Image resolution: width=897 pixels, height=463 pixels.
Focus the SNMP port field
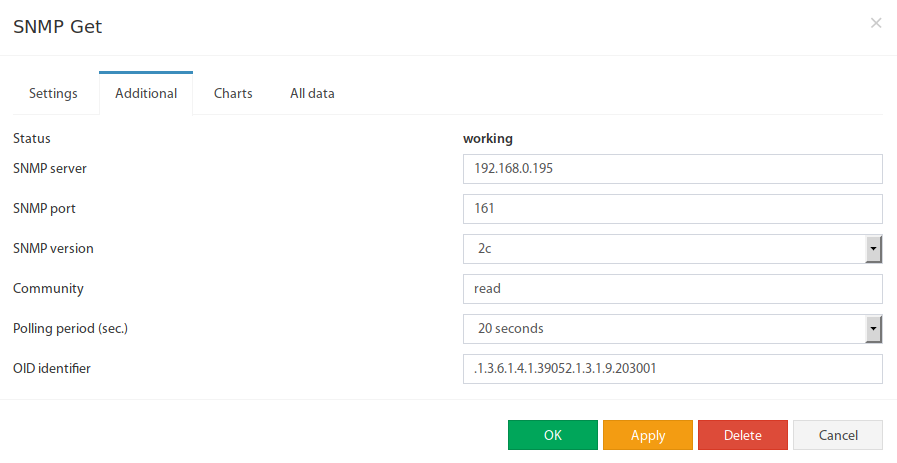point(673,209)
